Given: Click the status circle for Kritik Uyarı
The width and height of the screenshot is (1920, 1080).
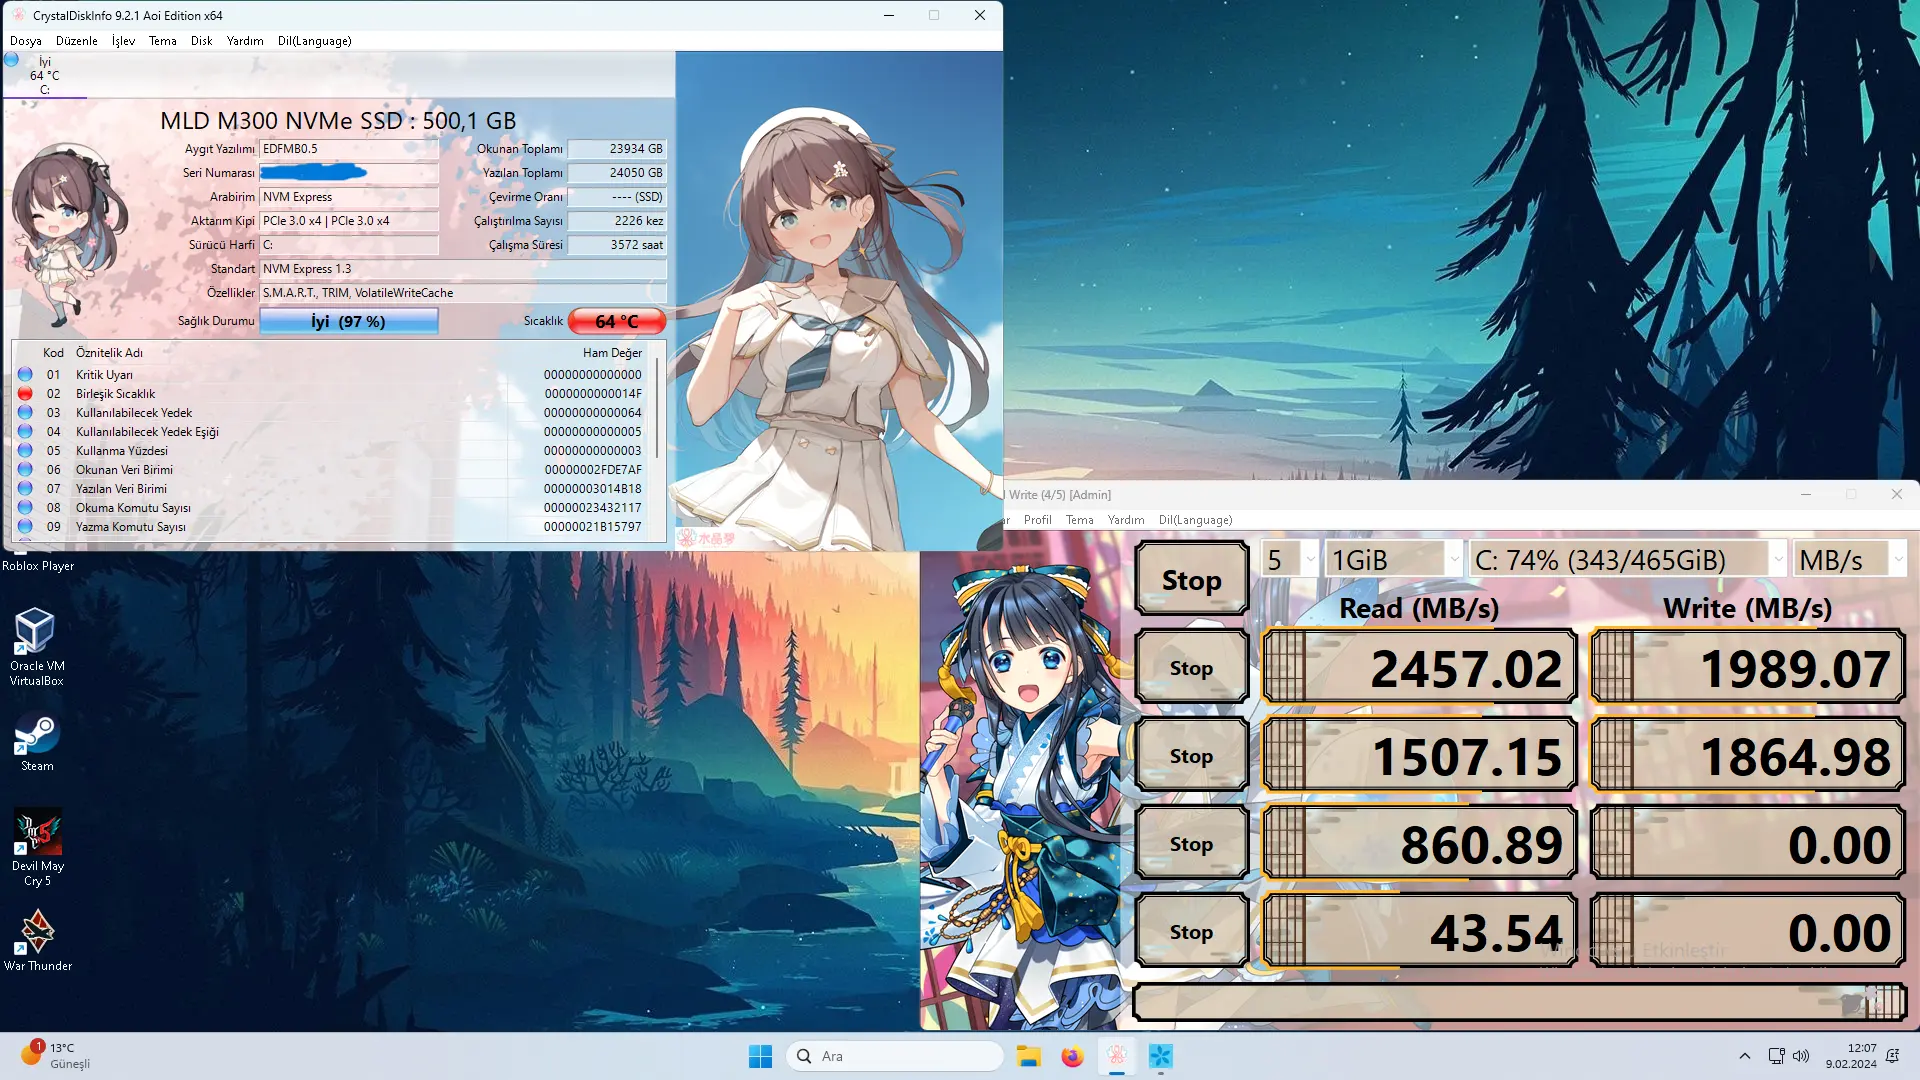Looking at the screenshot, I should [x=25, y=374].
